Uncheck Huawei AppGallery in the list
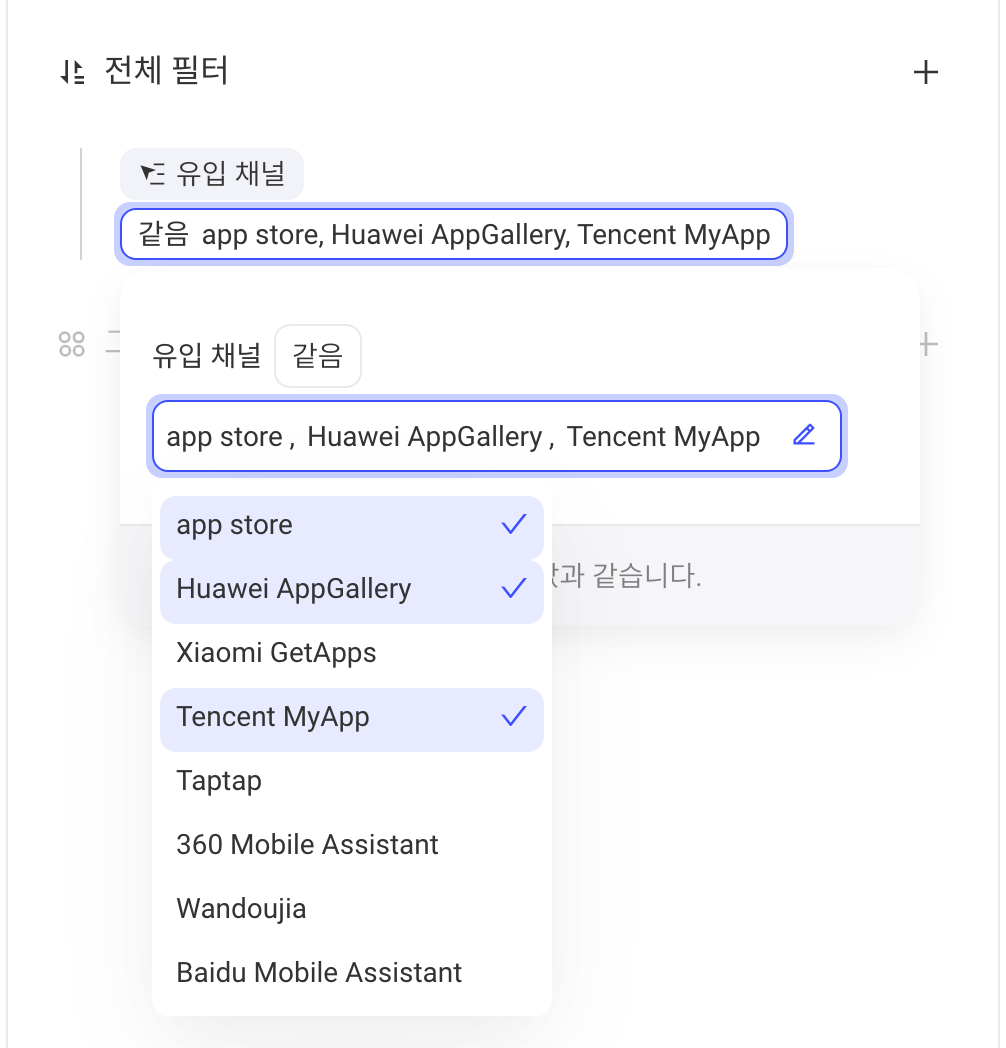 click(x=352, y=590)
